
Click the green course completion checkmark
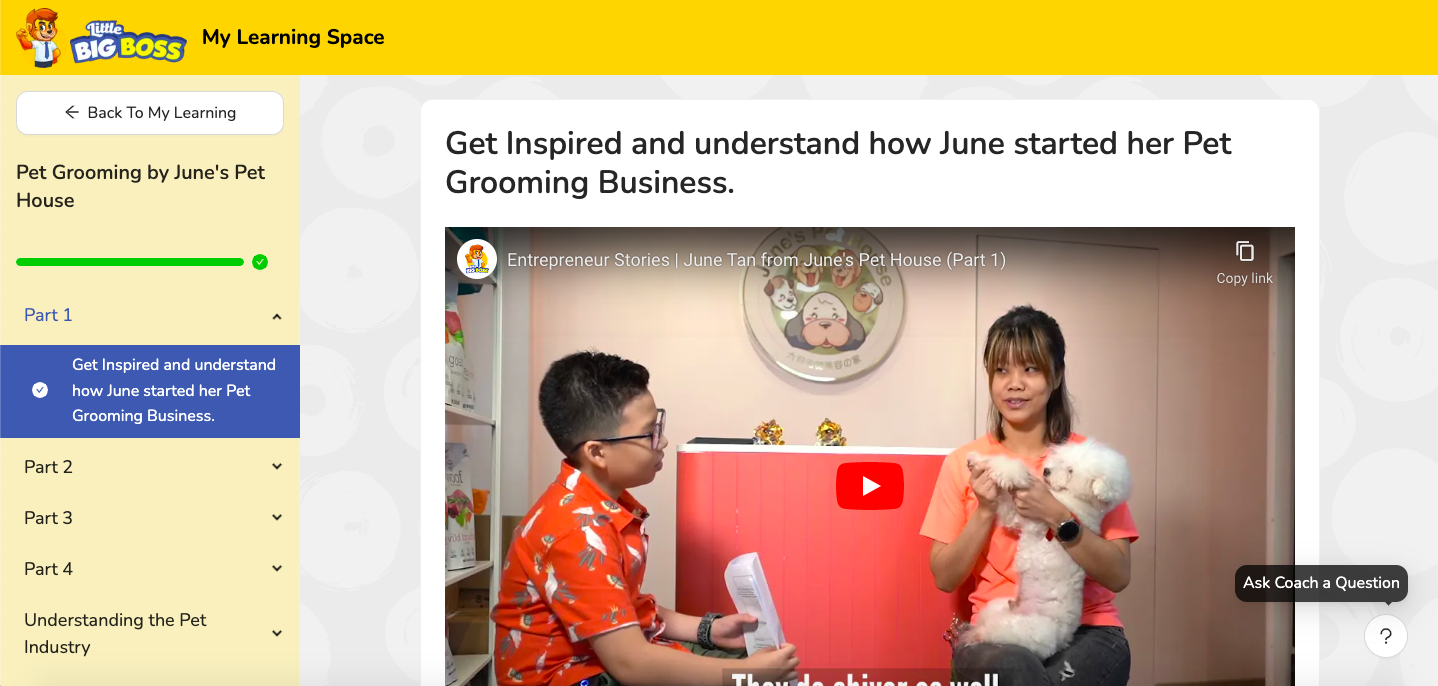tap(260, 262)
